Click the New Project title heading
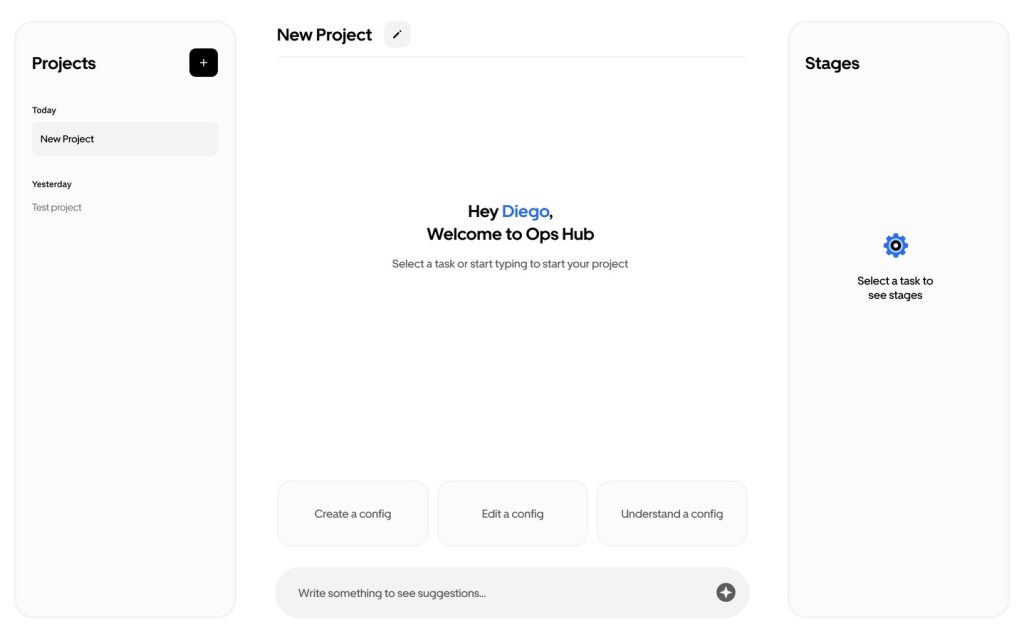This screenshot has height=639, width=1024. point(324,35)
